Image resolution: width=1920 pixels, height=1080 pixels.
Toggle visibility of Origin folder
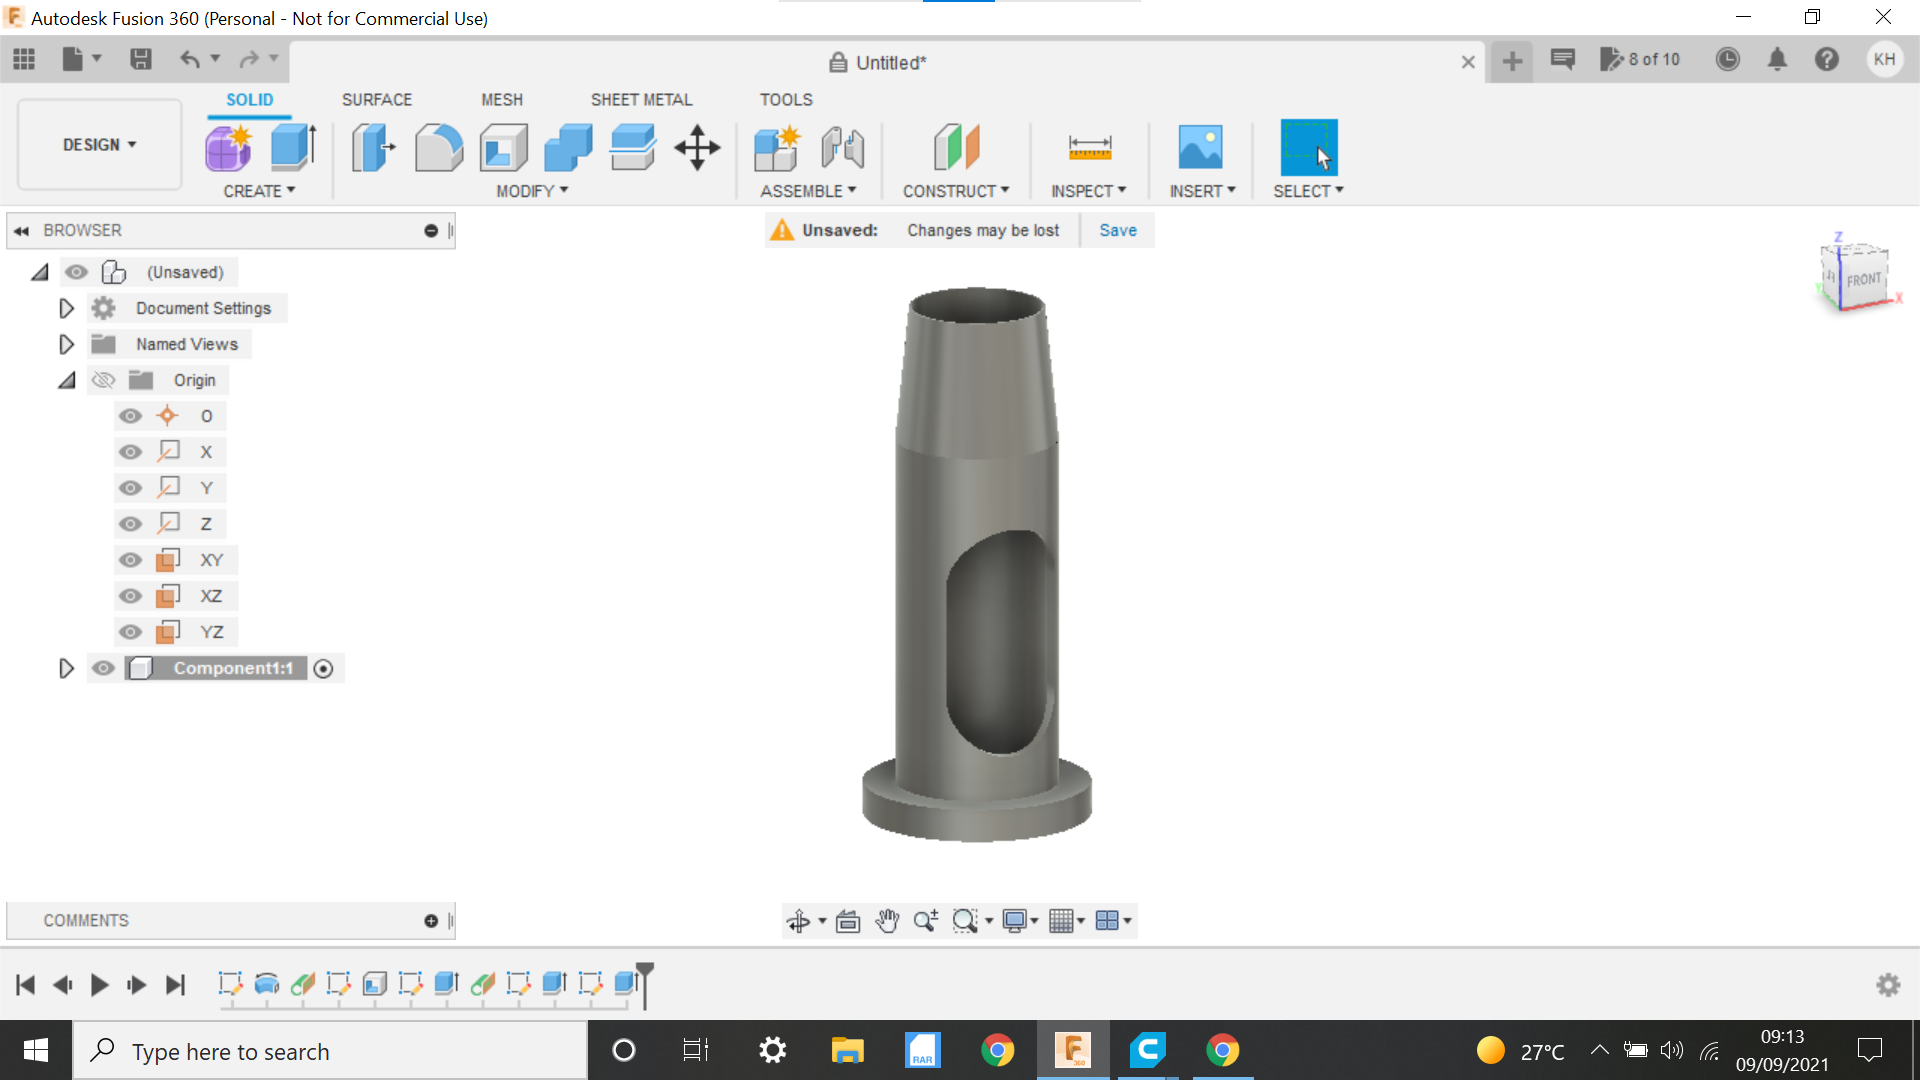102,380
